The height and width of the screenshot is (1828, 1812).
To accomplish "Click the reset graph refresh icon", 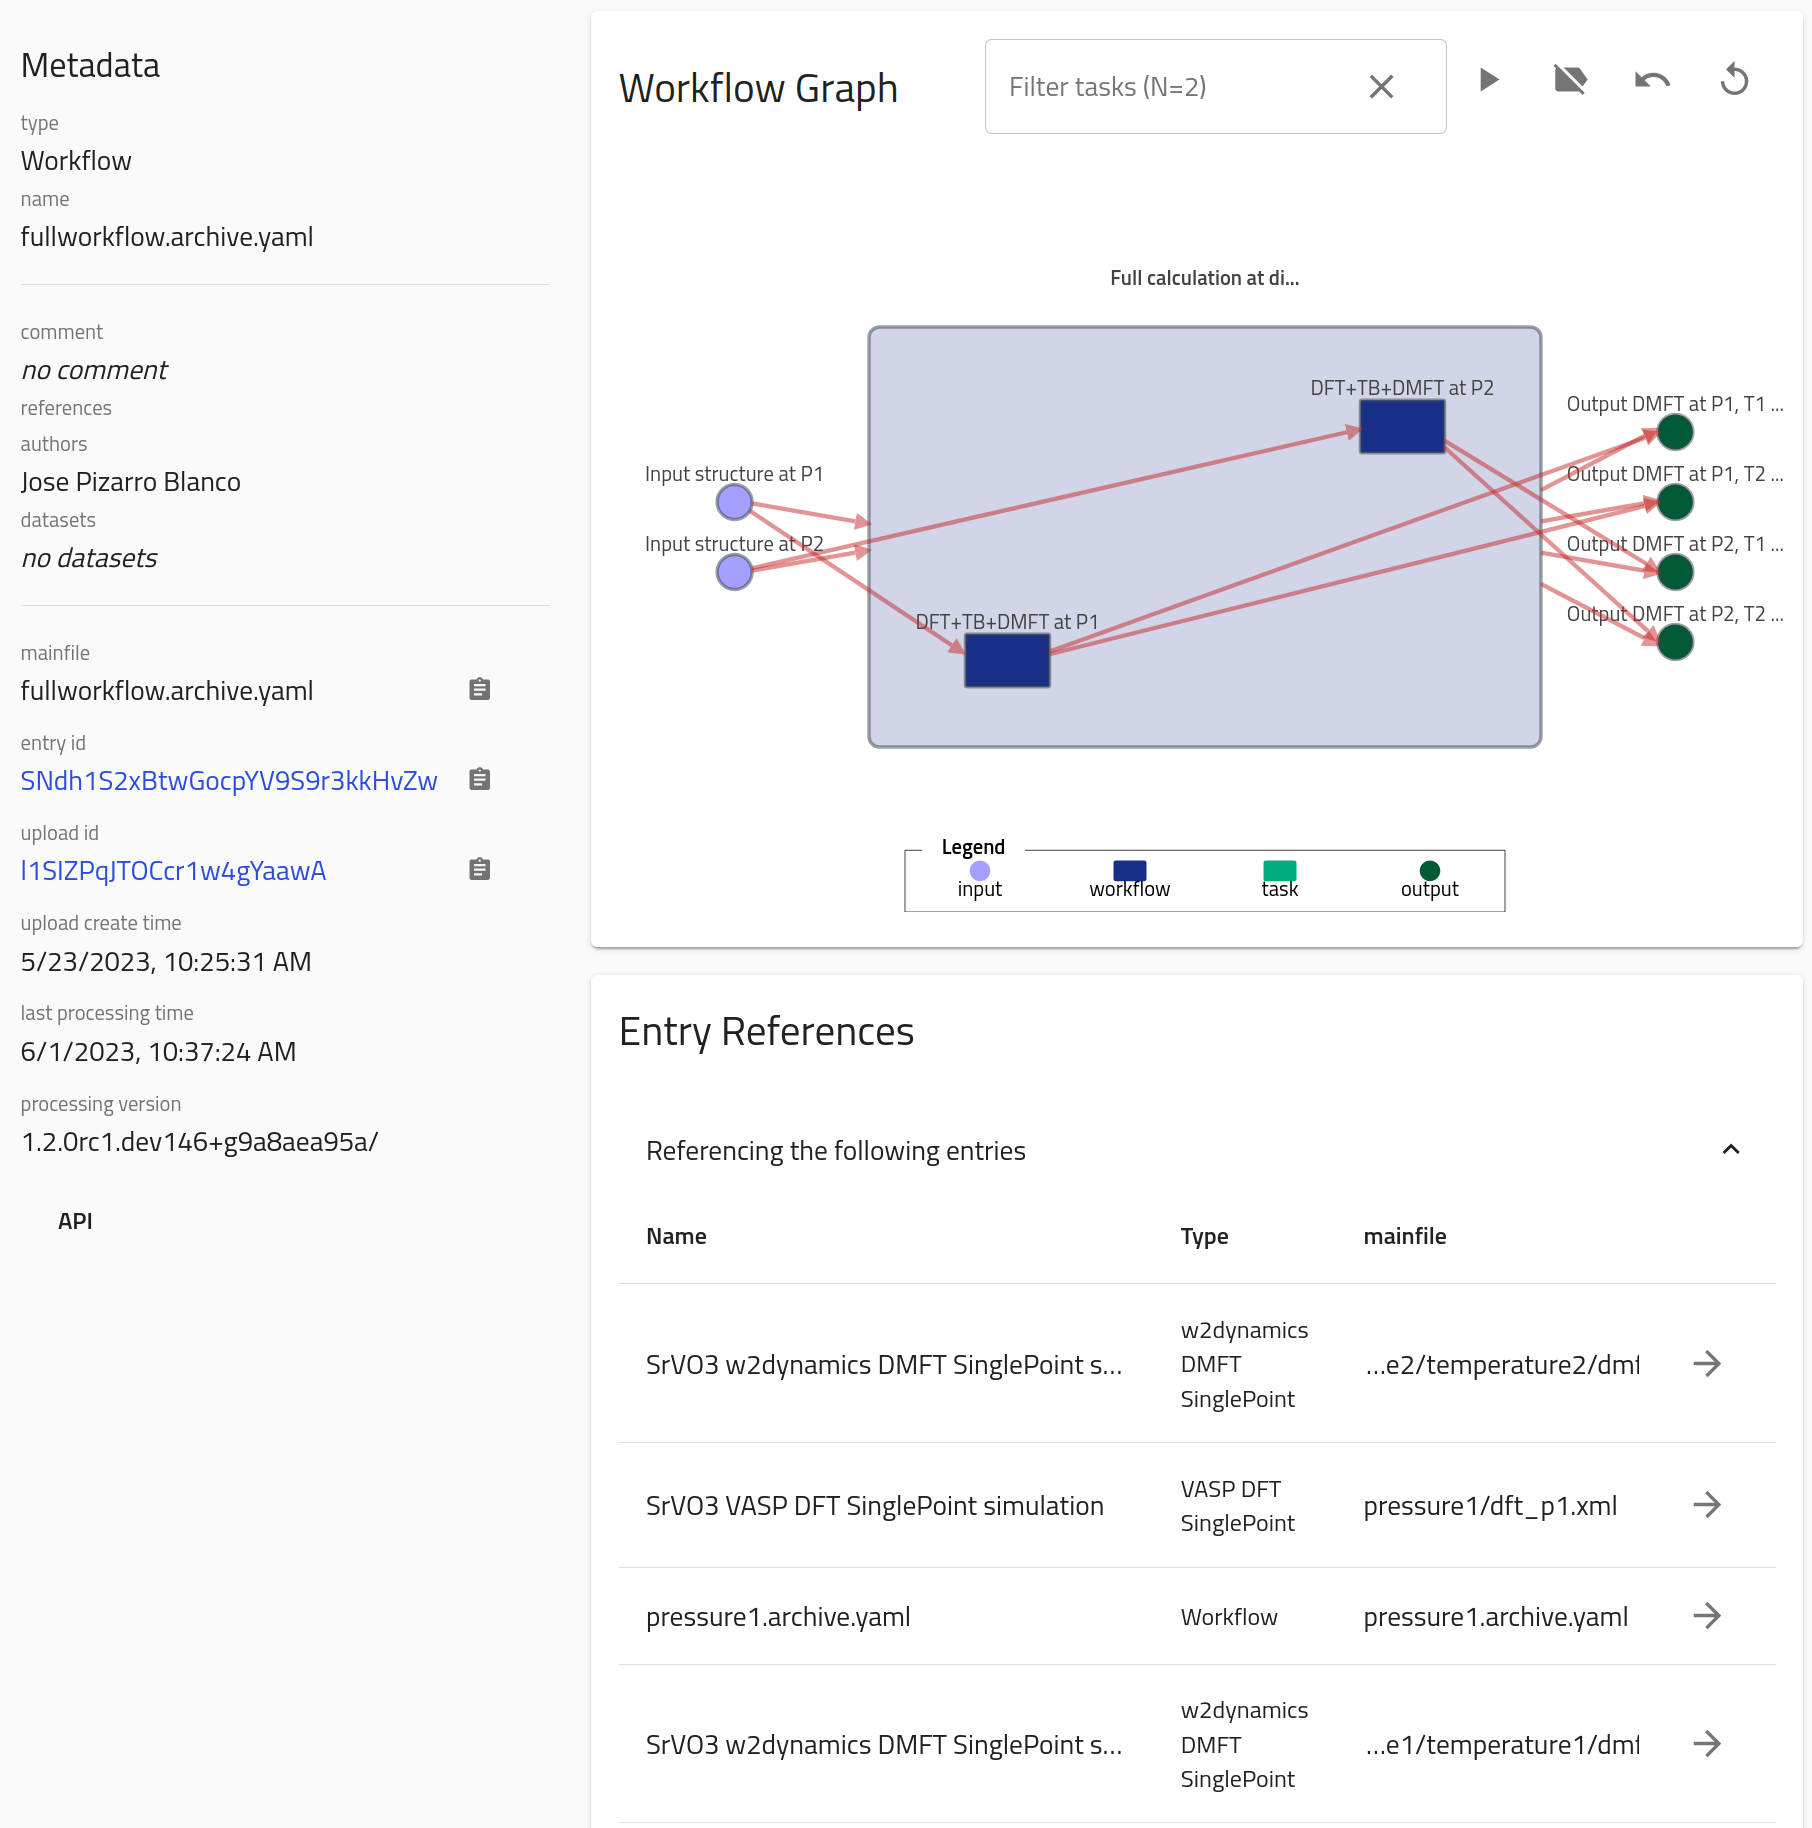I will (x=1734, y=80).
